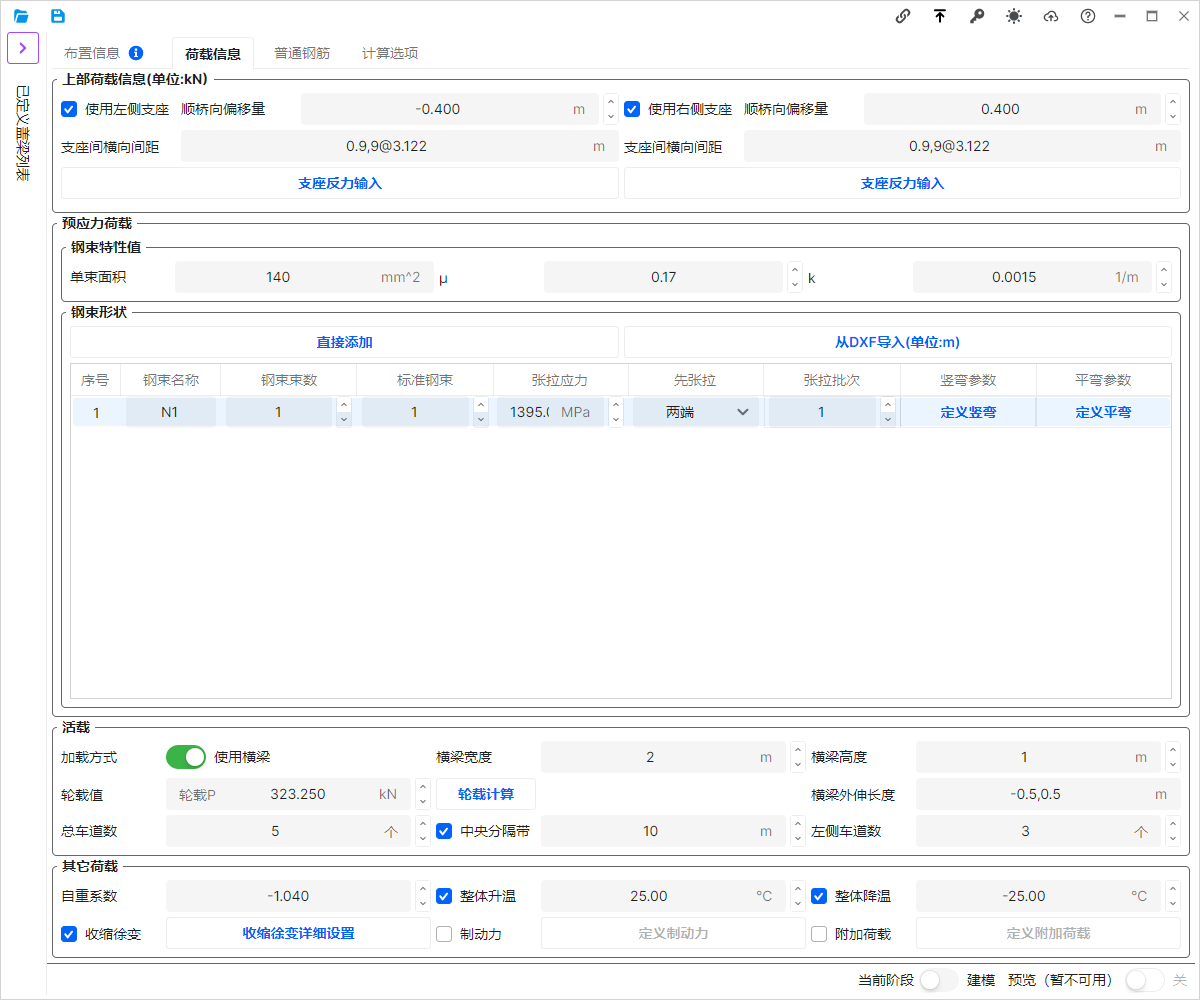Click the upload arrow icon
The width and height of the screenshot is (1200, 1000).
[x=940, y=16]
